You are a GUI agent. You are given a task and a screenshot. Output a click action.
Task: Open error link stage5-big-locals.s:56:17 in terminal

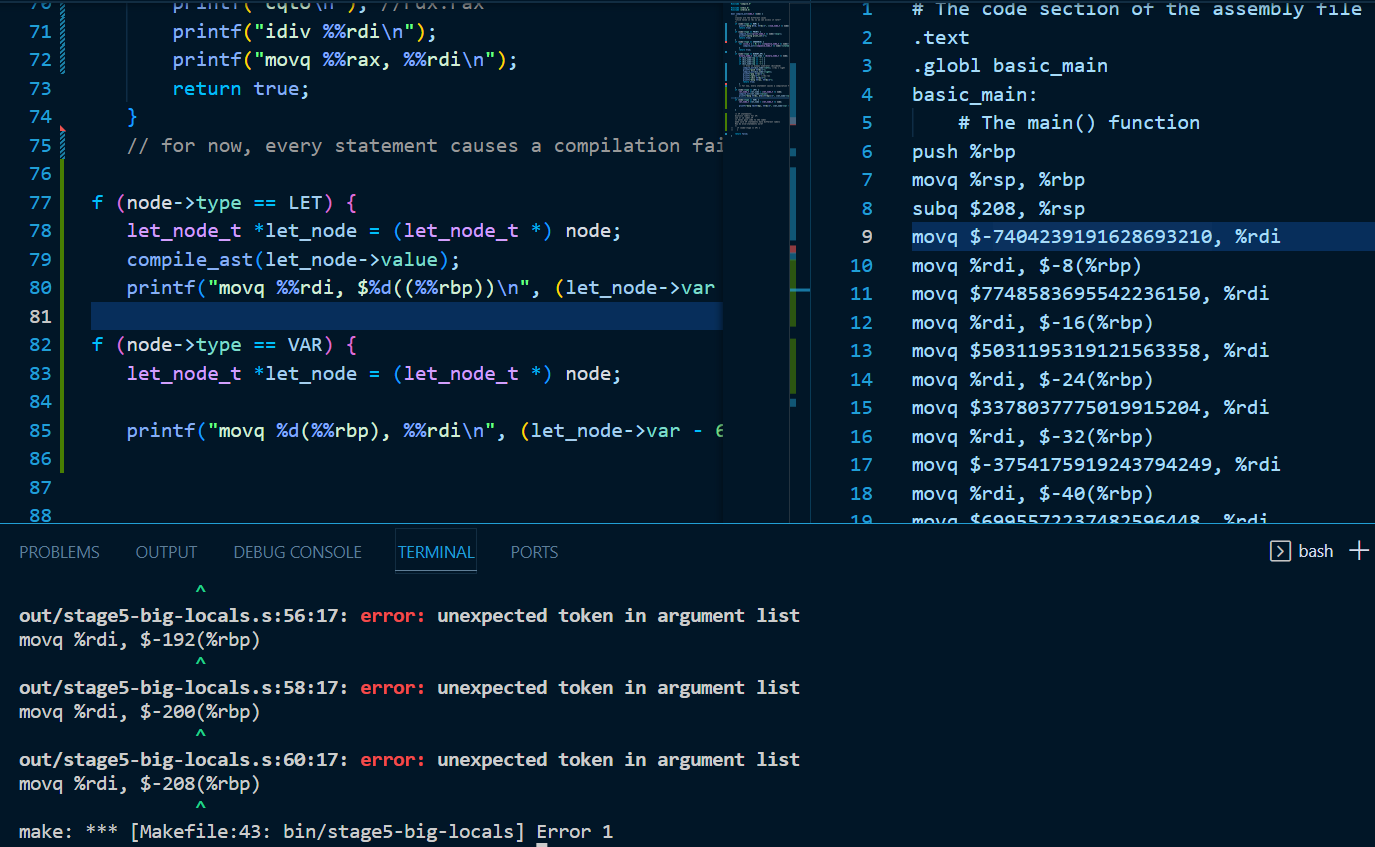(x=183, y=616)
